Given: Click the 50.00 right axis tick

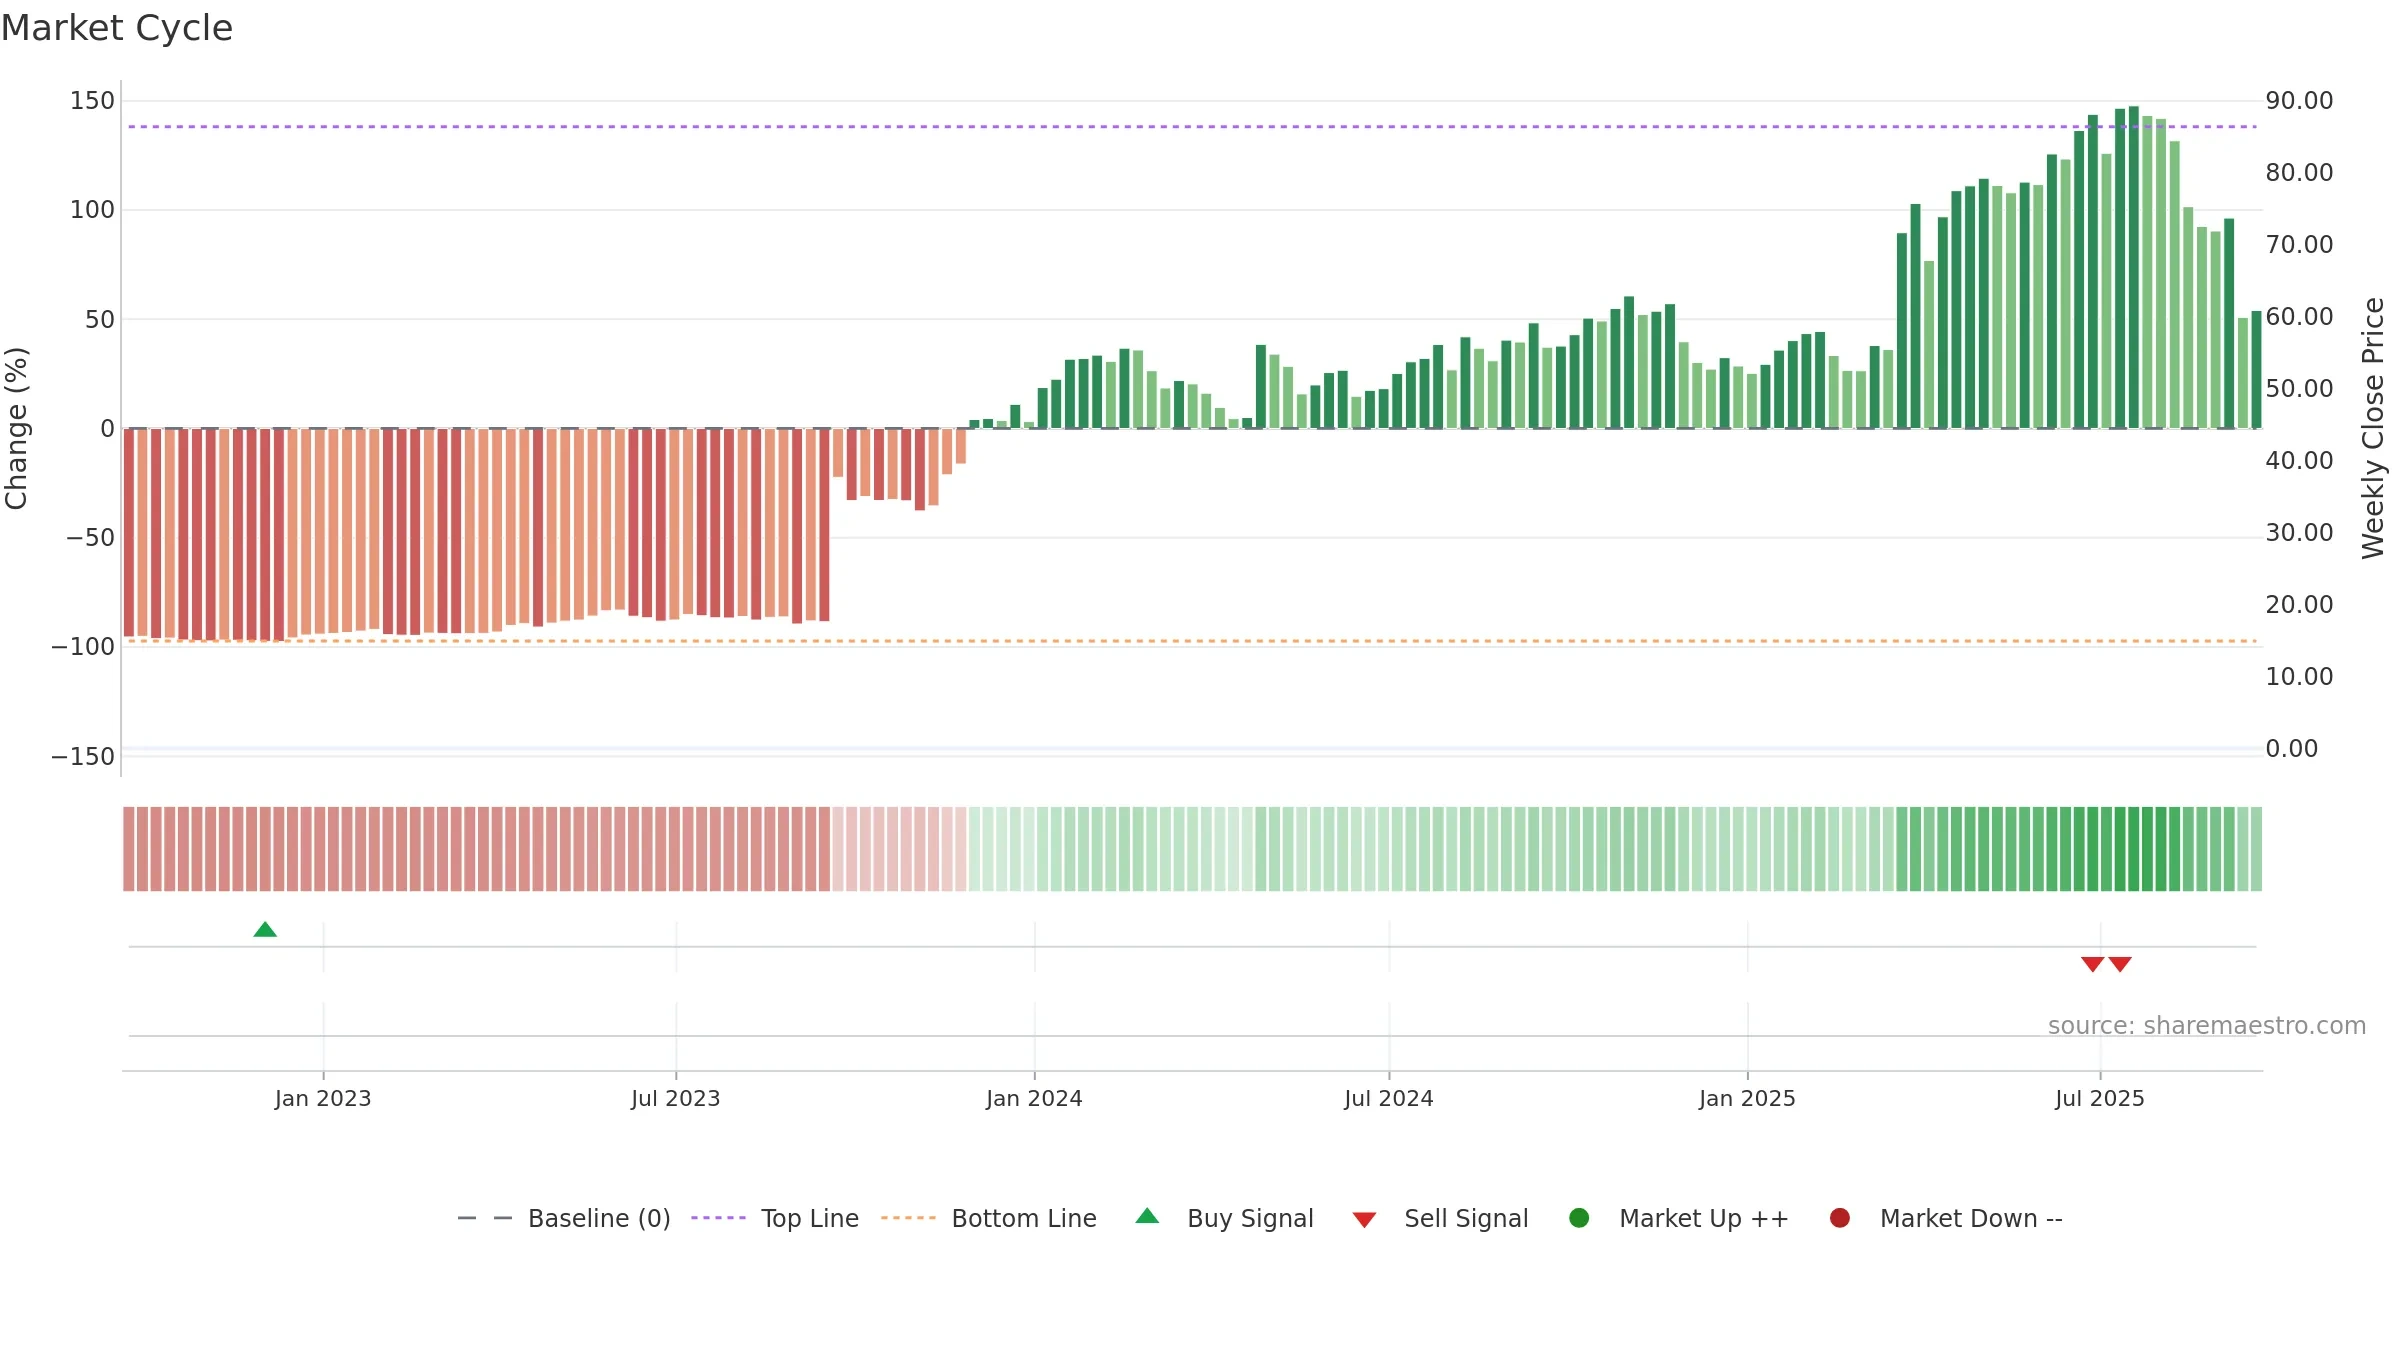Looking at the screenshot, I should coord(2299,389).
